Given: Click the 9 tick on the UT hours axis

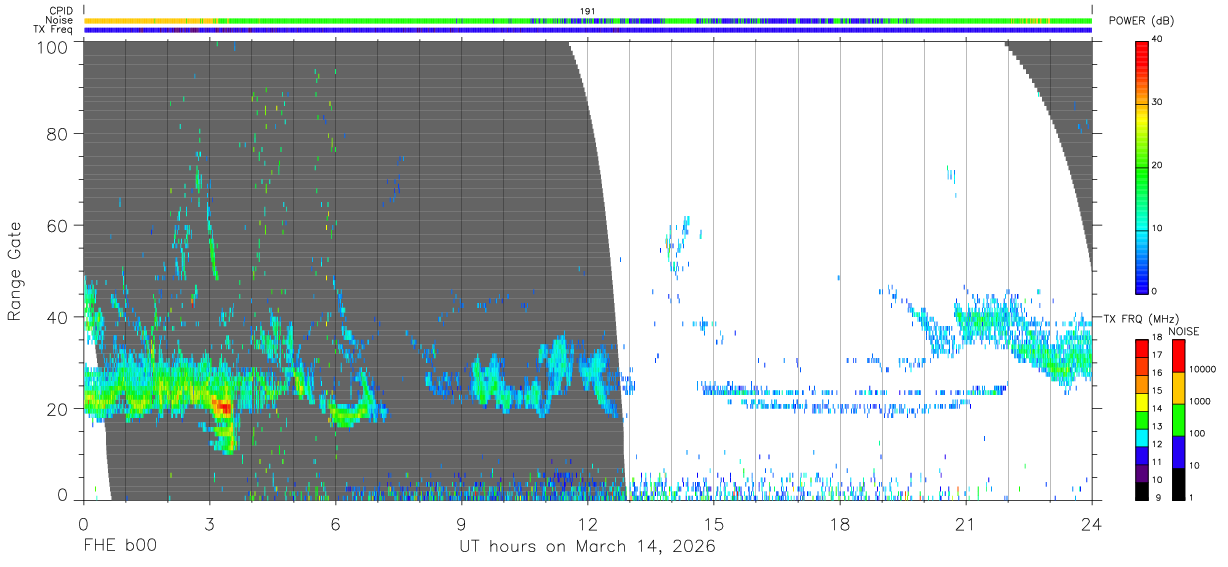Looking at the screenshot, I should pos(461,524).
